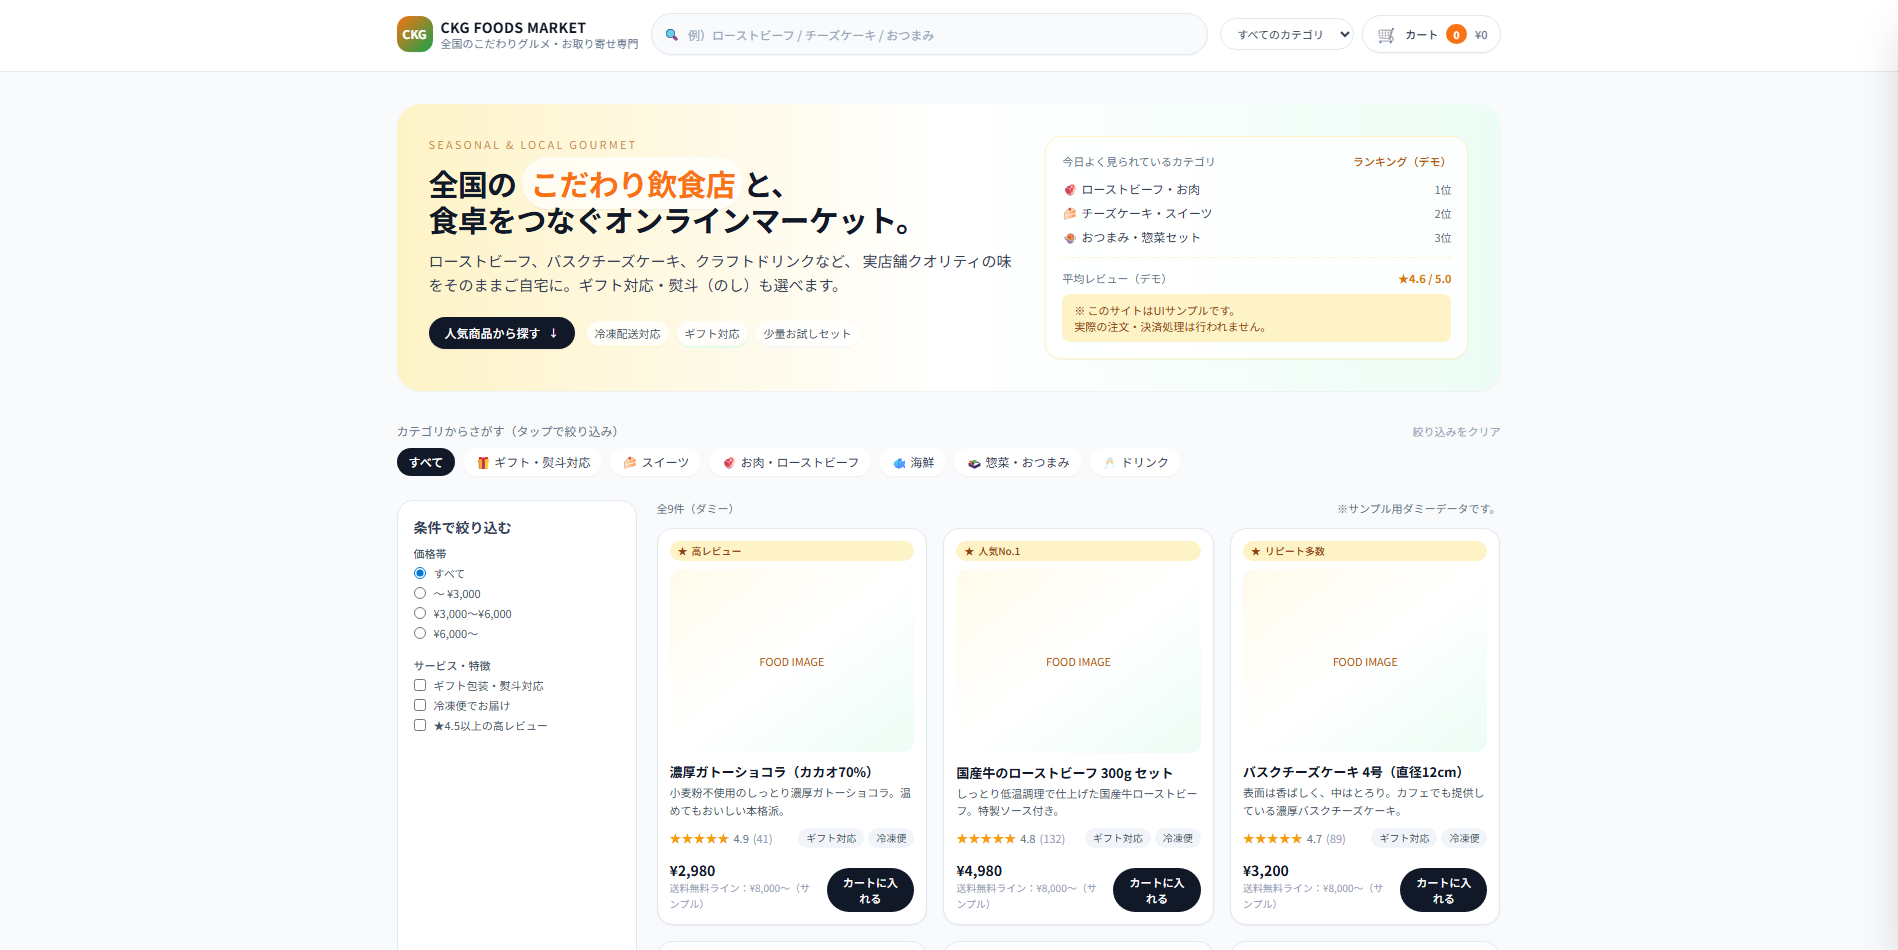Click the gift box icon on ギフト・熨斗対応 chip
The height and width of the screenshot is (950, 1898).
pos(481,462)
